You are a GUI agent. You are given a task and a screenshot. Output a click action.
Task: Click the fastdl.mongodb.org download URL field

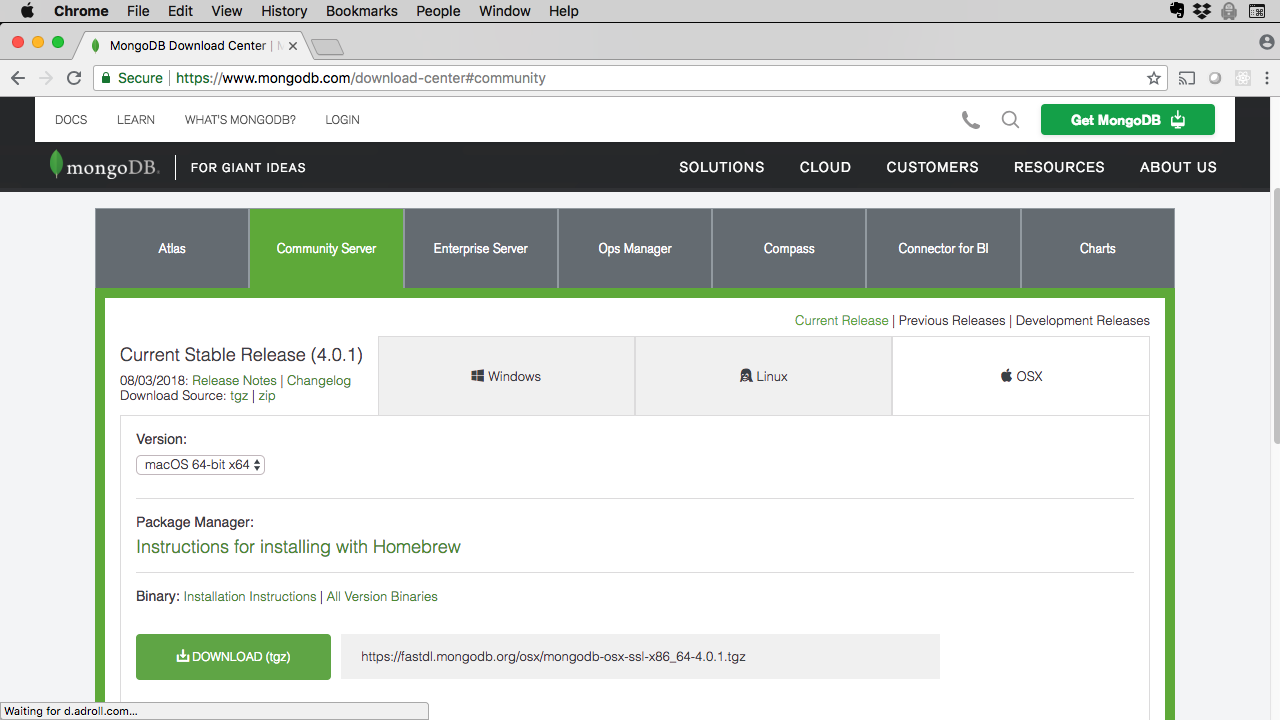tap(640, 657)
